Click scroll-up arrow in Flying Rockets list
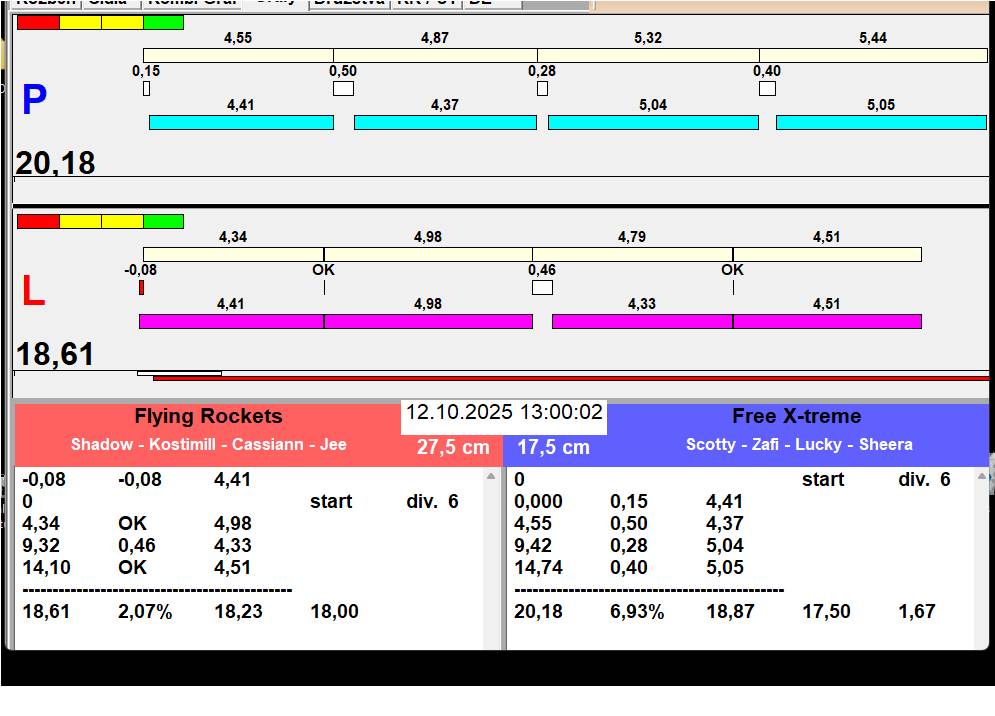Screen dimensions: 995x716 pyautogui.click(x=491, y=477)
